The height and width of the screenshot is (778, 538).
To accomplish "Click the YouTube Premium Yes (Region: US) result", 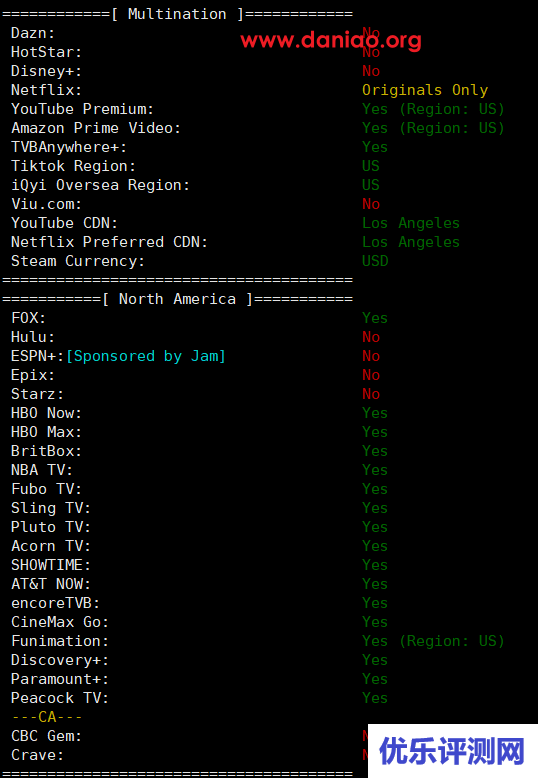I will [x=433, y=109].
